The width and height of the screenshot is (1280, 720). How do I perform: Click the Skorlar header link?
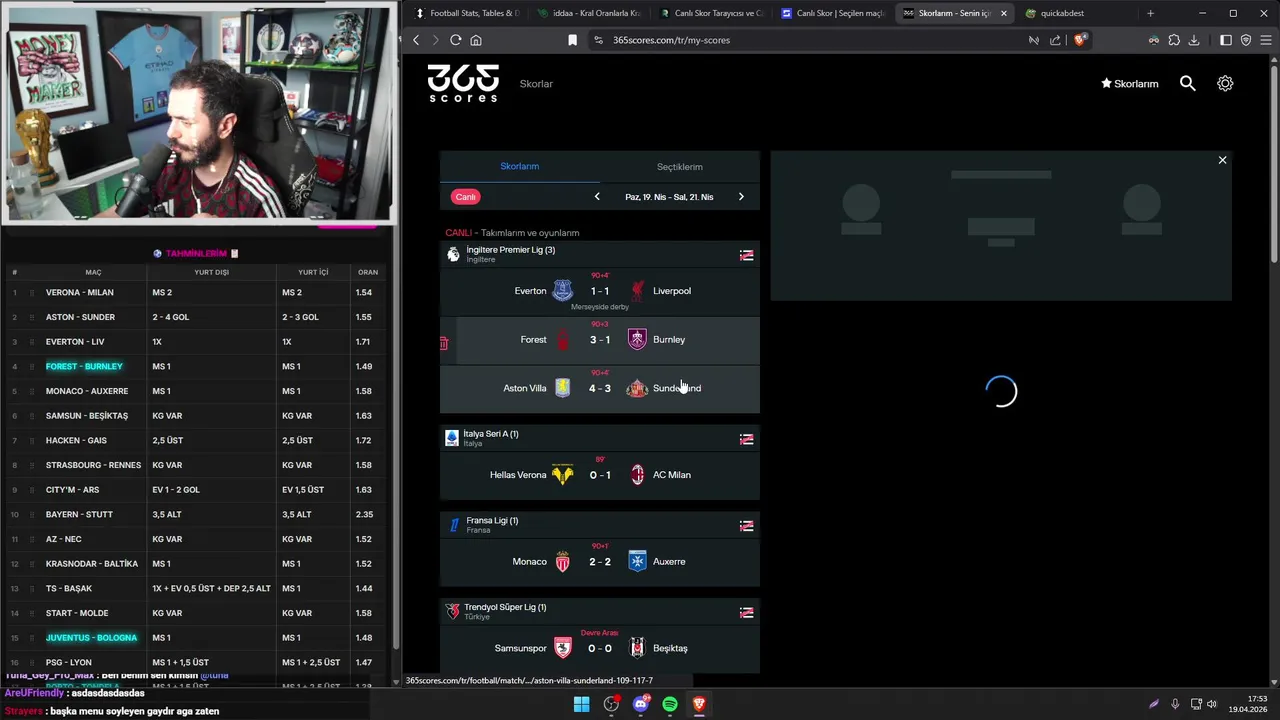[x=536, y=84]
